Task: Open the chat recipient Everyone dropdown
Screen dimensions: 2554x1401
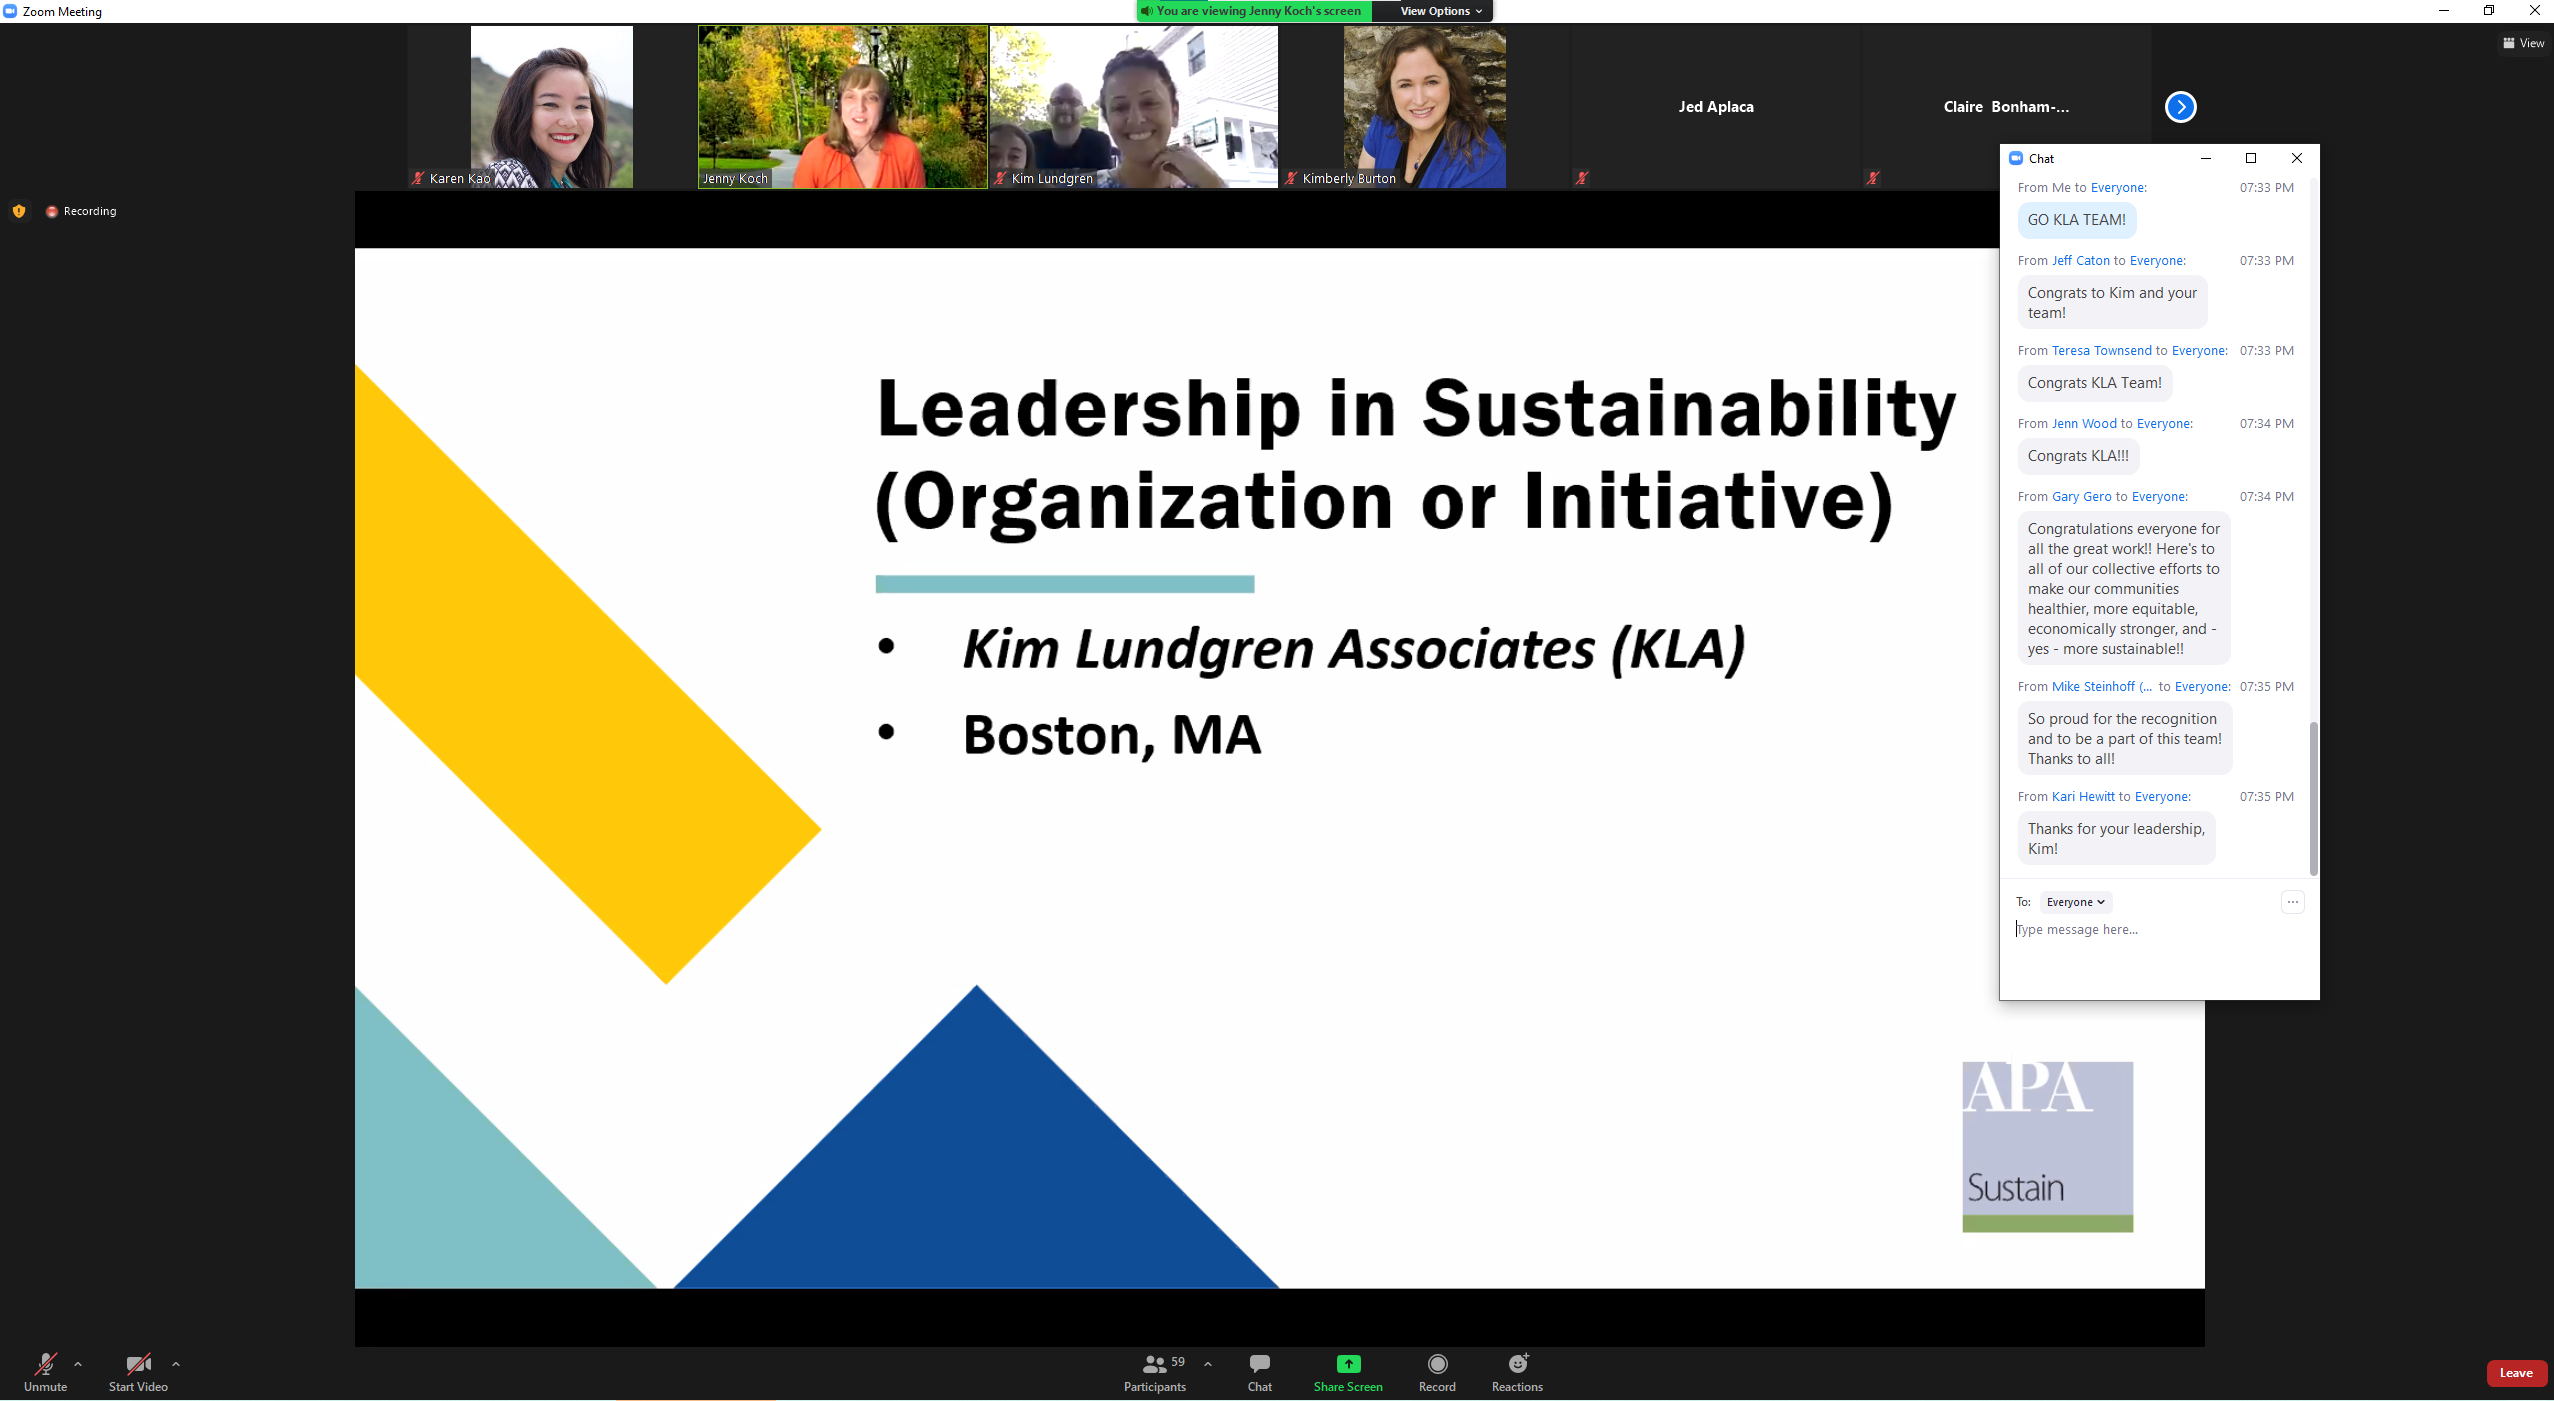Action: coord(2075,902)
